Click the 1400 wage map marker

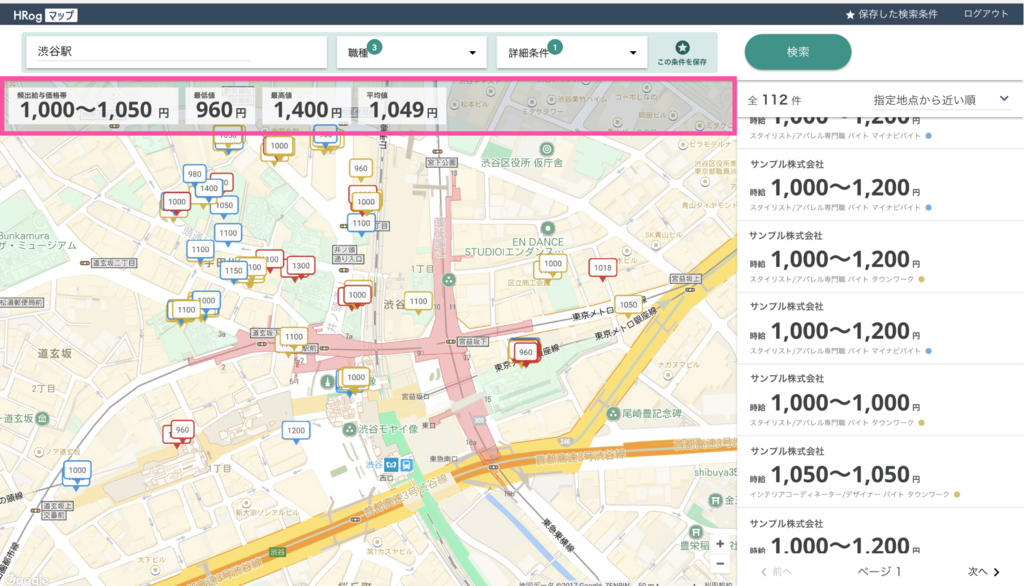click(209, 189)
